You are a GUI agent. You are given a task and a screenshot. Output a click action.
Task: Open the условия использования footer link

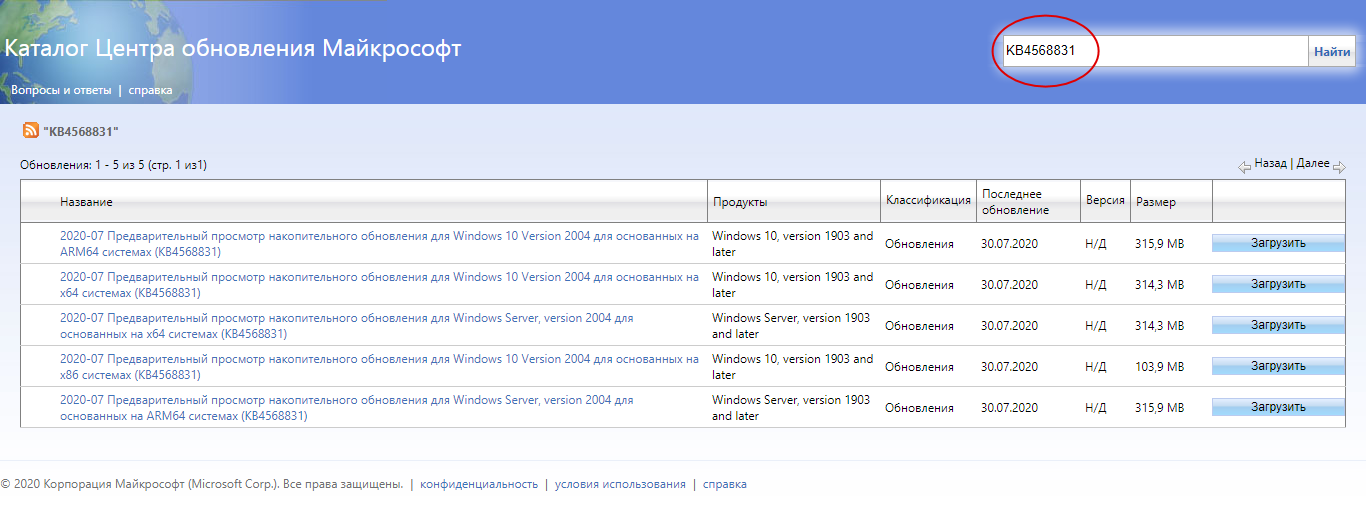(620, 484)
